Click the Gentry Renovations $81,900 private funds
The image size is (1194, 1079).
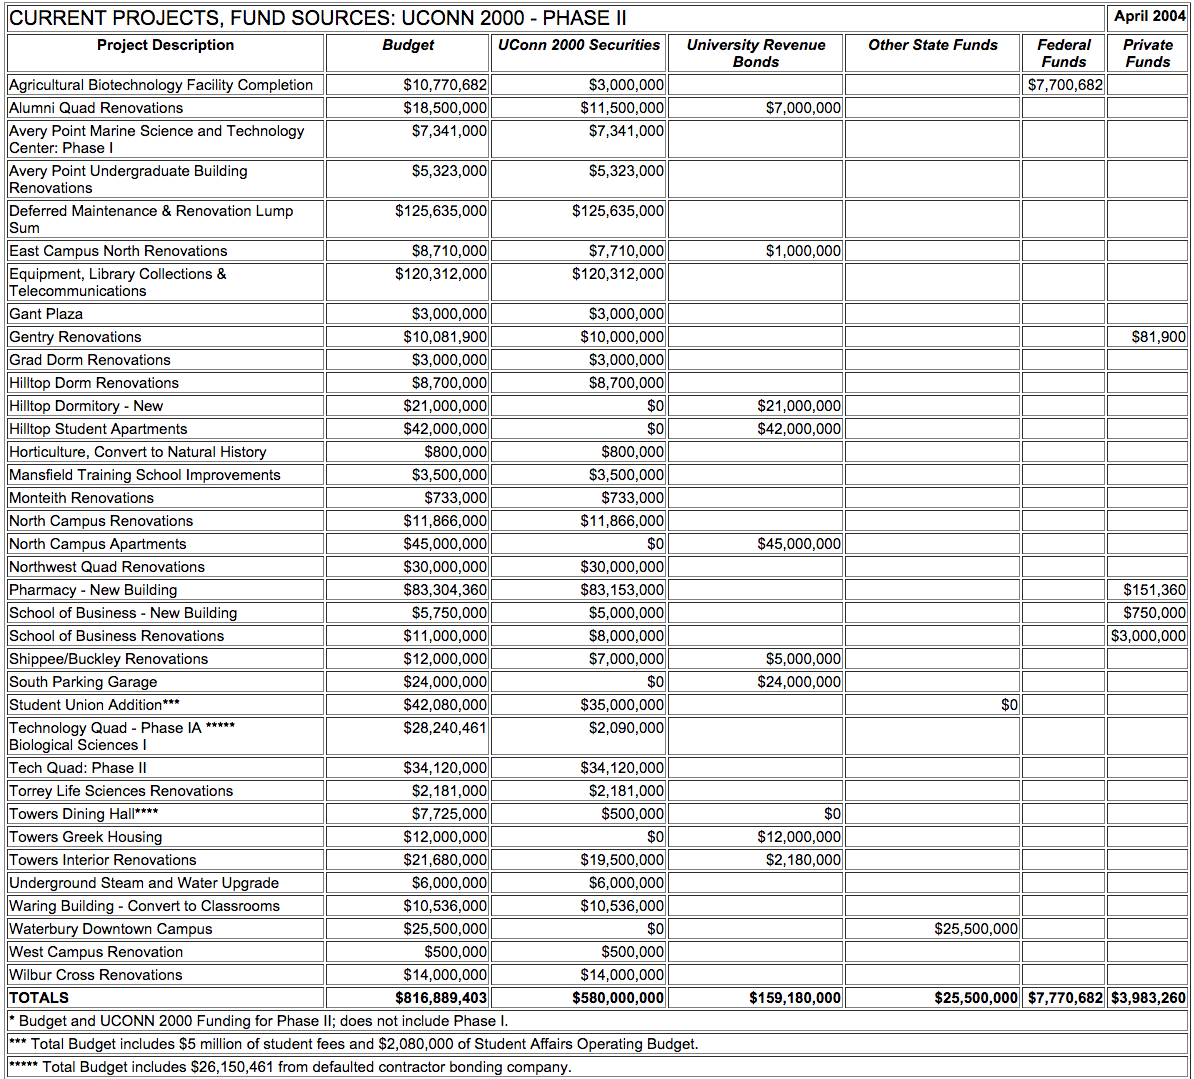(x=1158, y=337)
